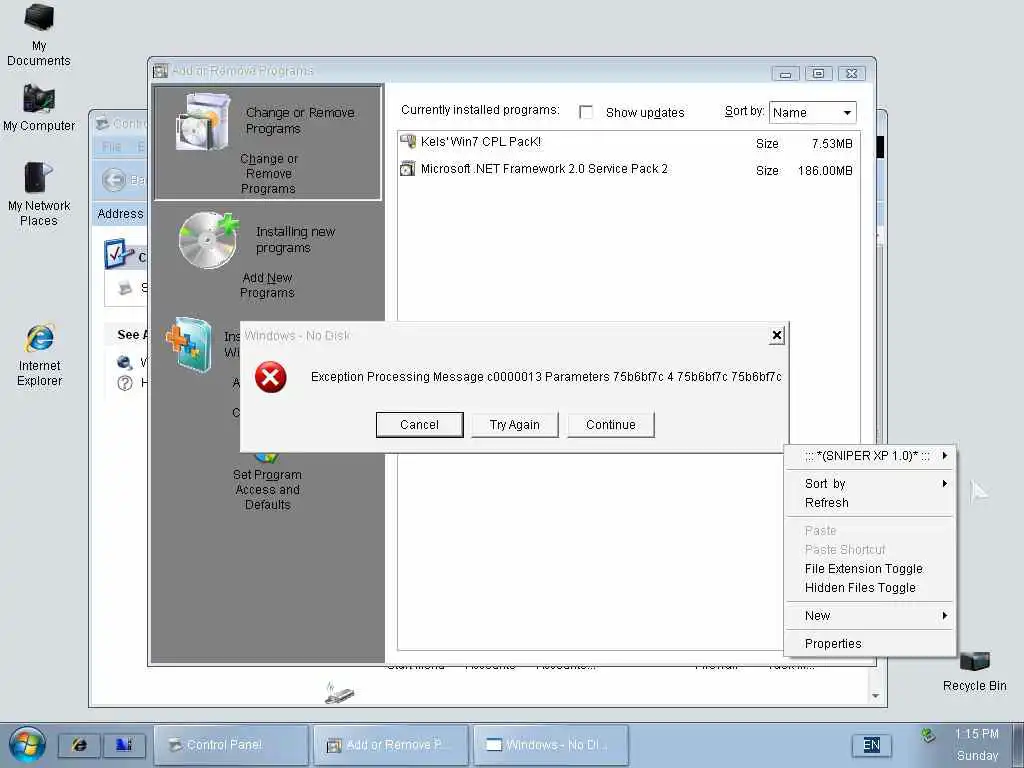Open Properties from context menu
The image size is (1024, 768).
(x=871, y=644)
